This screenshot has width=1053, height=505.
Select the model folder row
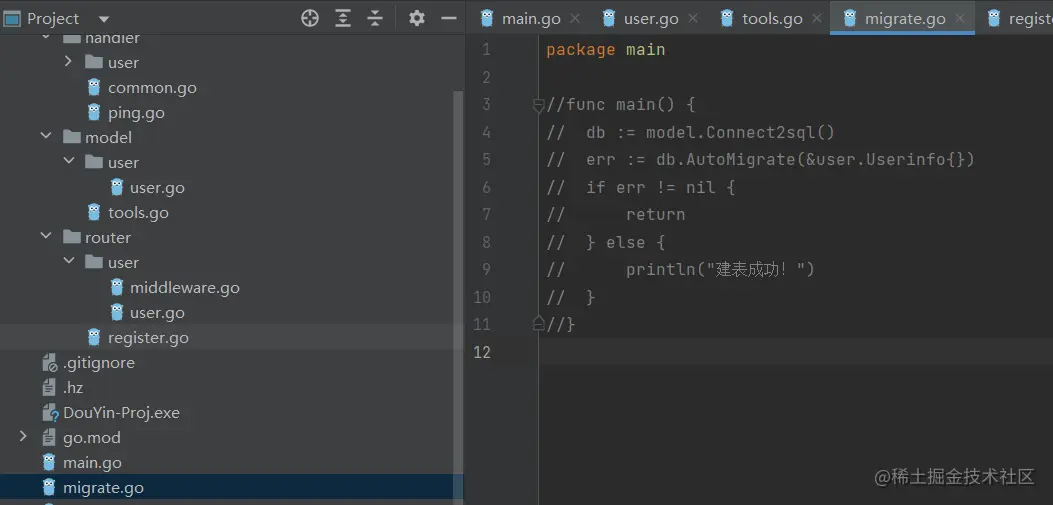(232, 137)
